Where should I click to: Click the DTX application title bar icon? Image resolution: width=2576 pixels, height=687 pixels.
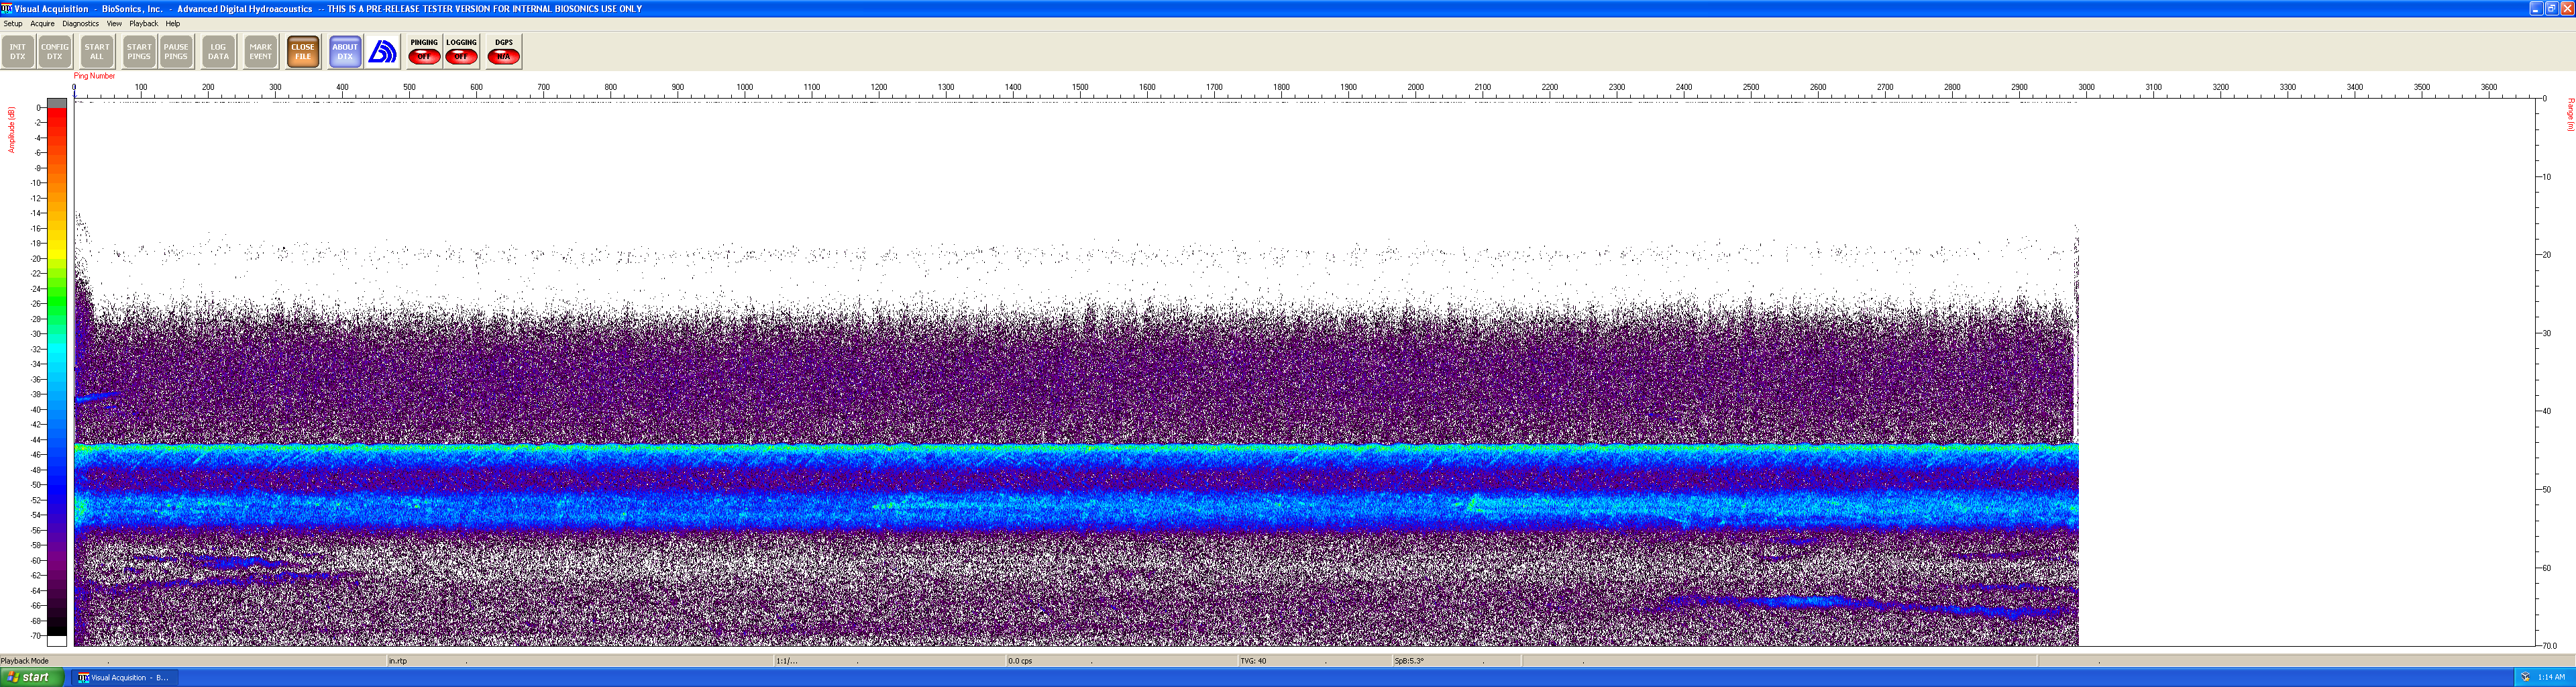[7, 8]
